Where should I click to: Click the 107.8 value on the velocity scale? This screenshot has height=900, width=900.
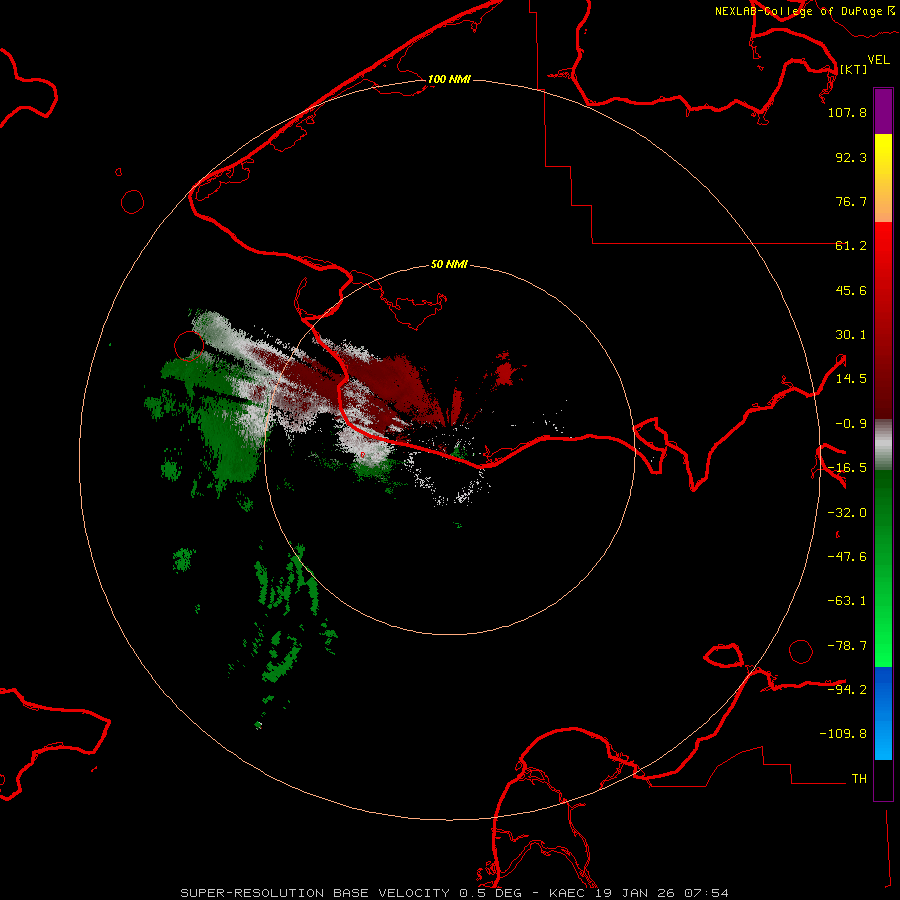click(847, 112)
